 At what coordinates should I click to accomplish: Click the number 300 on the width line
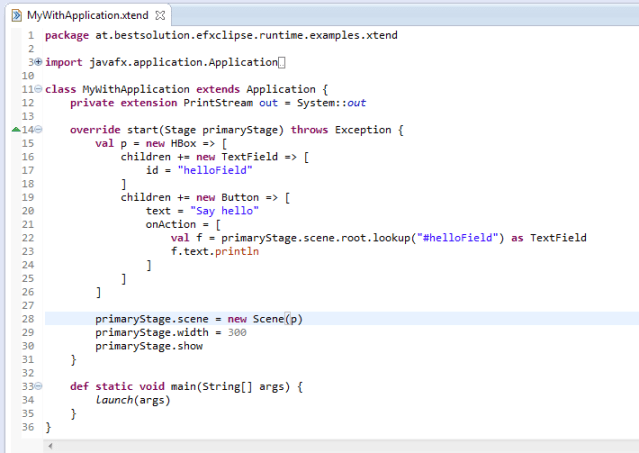coord(237,332)
